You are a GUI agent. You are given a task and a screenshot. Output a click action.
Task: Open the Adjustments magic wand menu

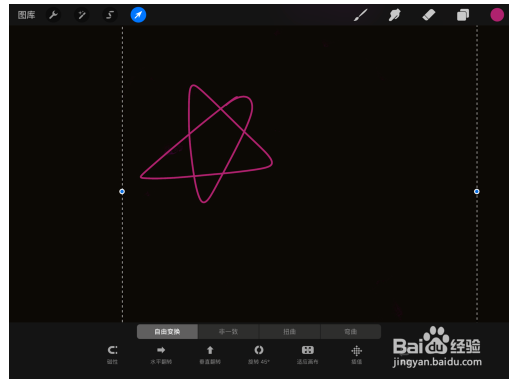(x=82, y=15)
